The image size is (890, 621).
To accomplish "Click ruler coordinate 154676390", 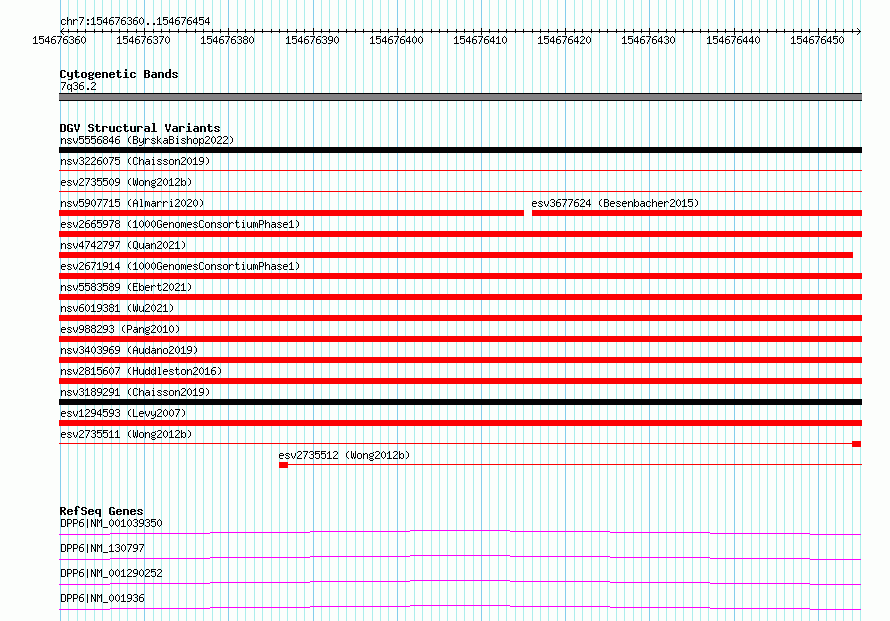I will (x=312, y=40).
